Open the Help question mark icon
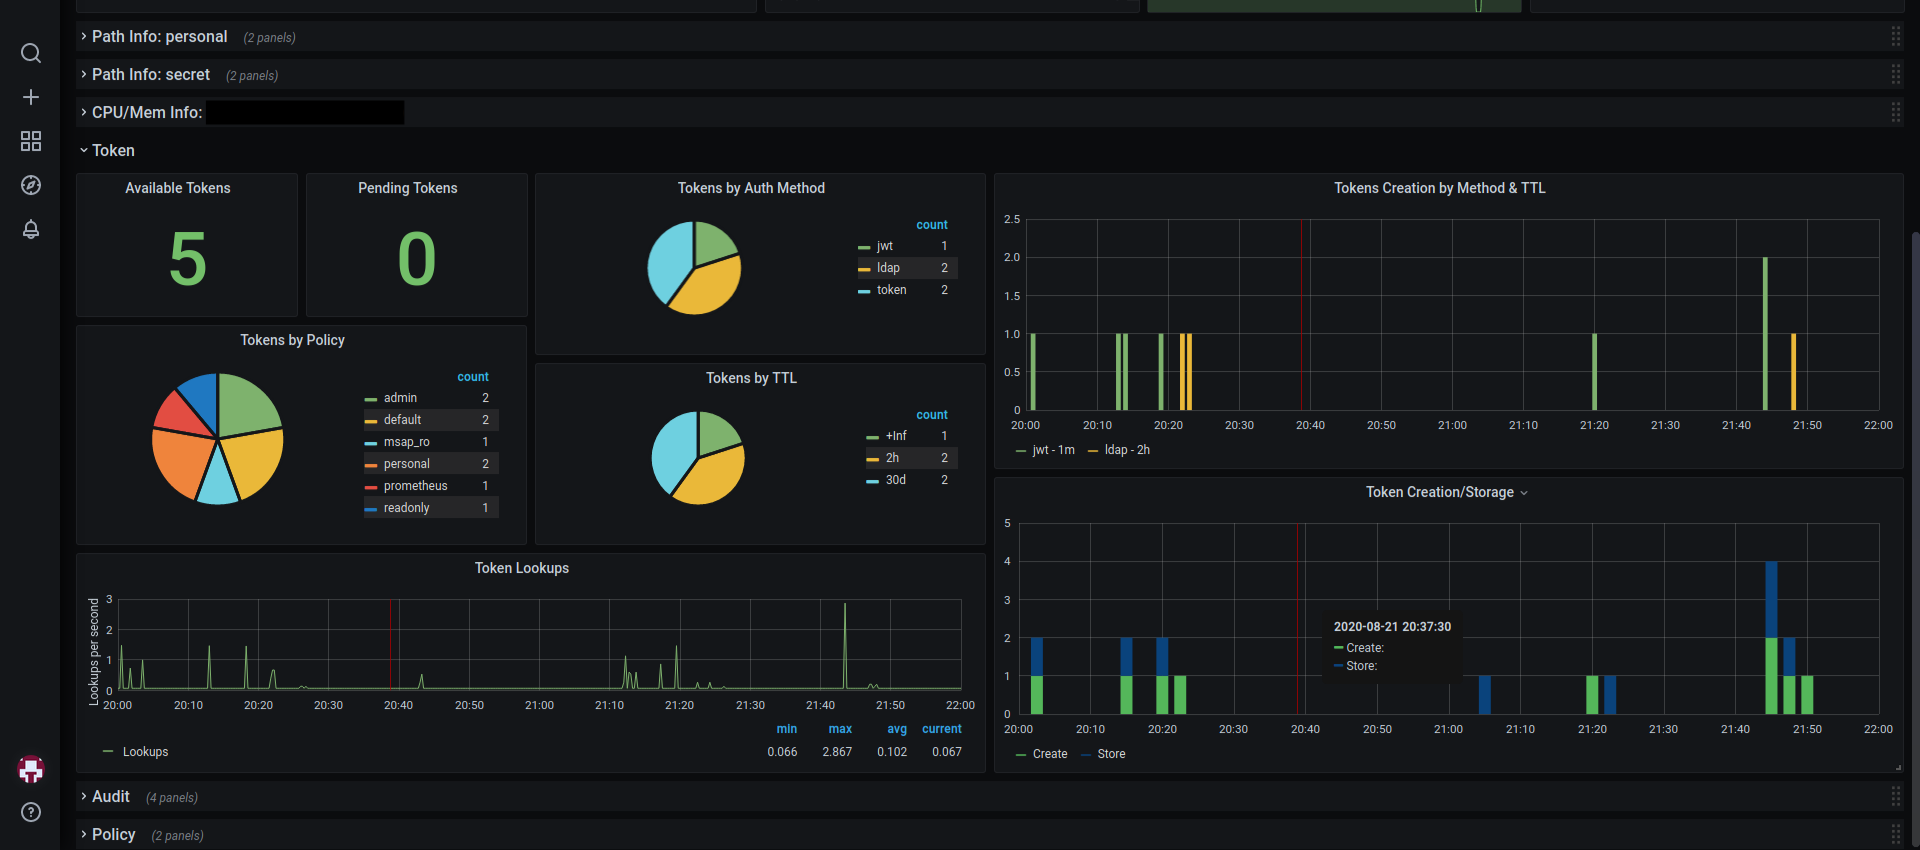The image size is (1920, 850). point(31,812)
